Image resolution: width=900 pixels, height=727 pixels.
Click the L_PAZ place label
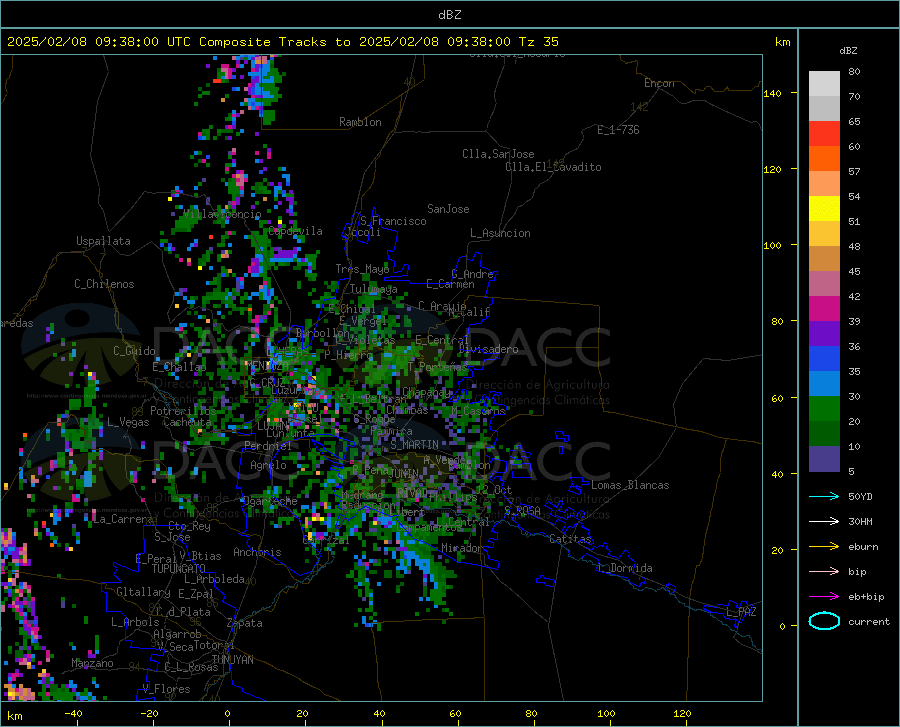741,612
